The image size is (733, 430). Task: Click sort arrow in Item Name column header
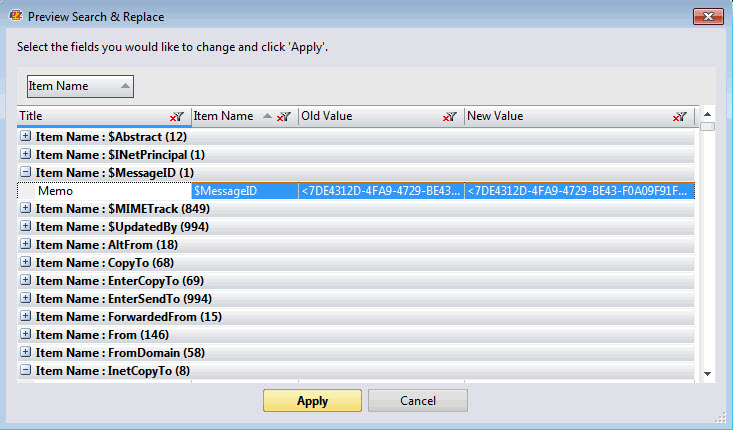click(x=267, y=117)
